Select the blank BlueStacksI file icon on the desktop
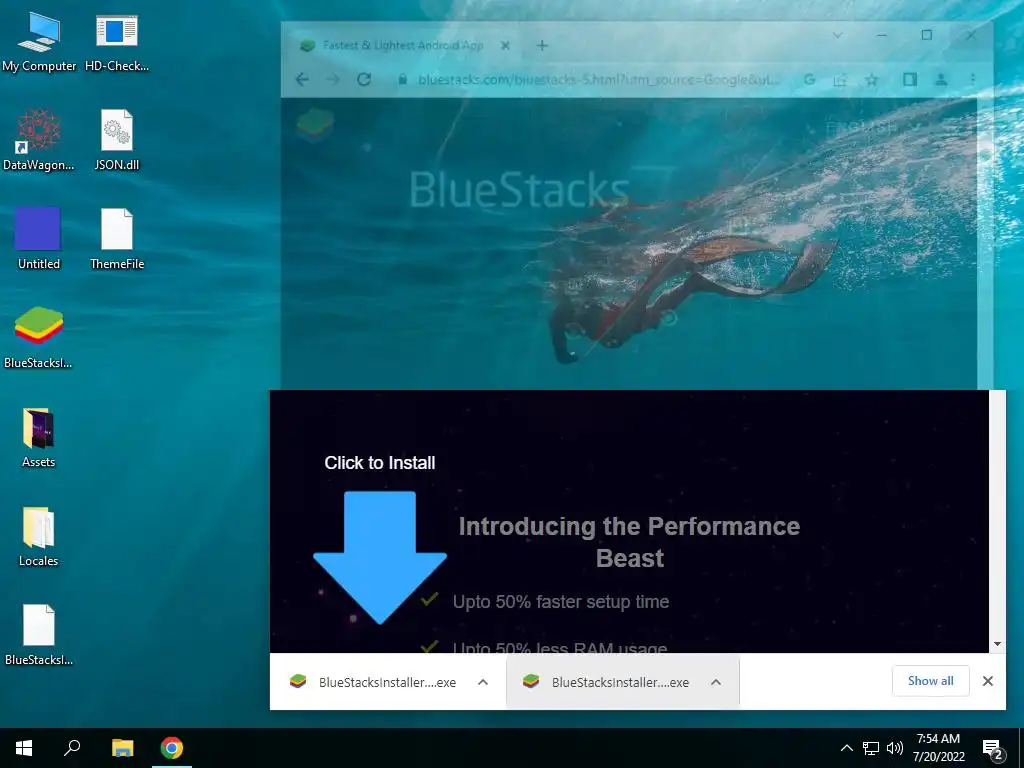The width and height of the screenshot is (1024, 768). 39,635
